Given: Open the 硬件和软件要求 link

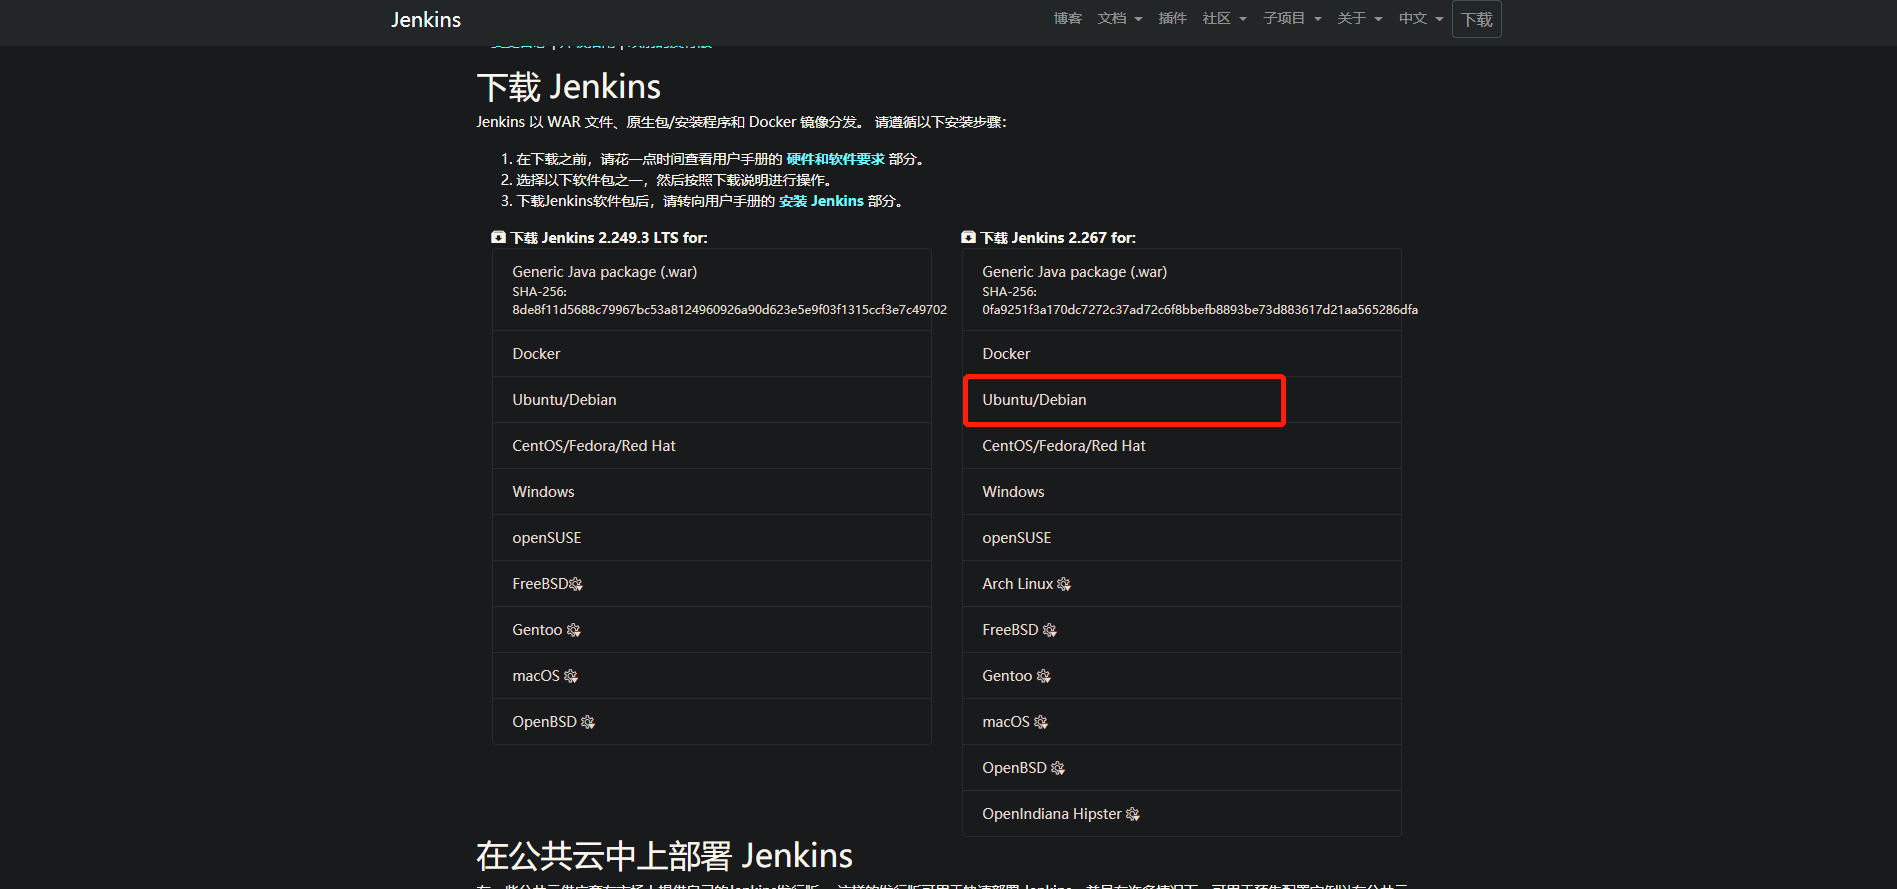Looking at the screenshot, I should click(835, 159).
